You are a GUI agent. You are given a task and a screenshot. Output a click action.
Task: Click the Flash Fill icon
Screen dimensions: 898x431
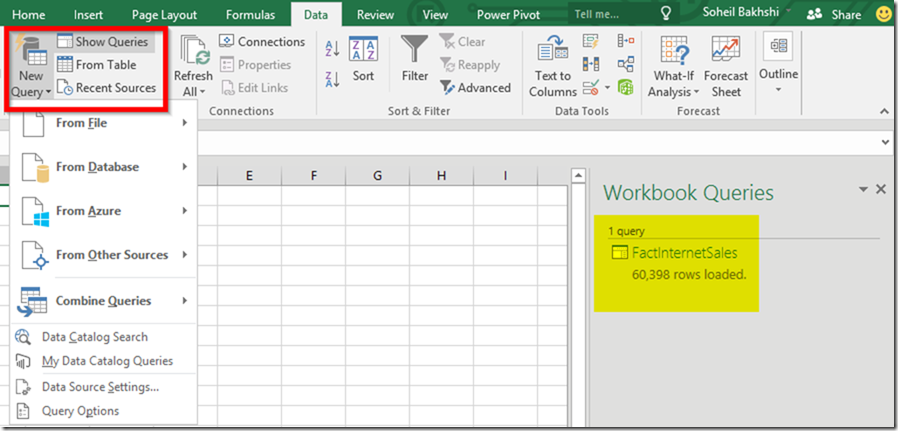(x=590, y=41)
